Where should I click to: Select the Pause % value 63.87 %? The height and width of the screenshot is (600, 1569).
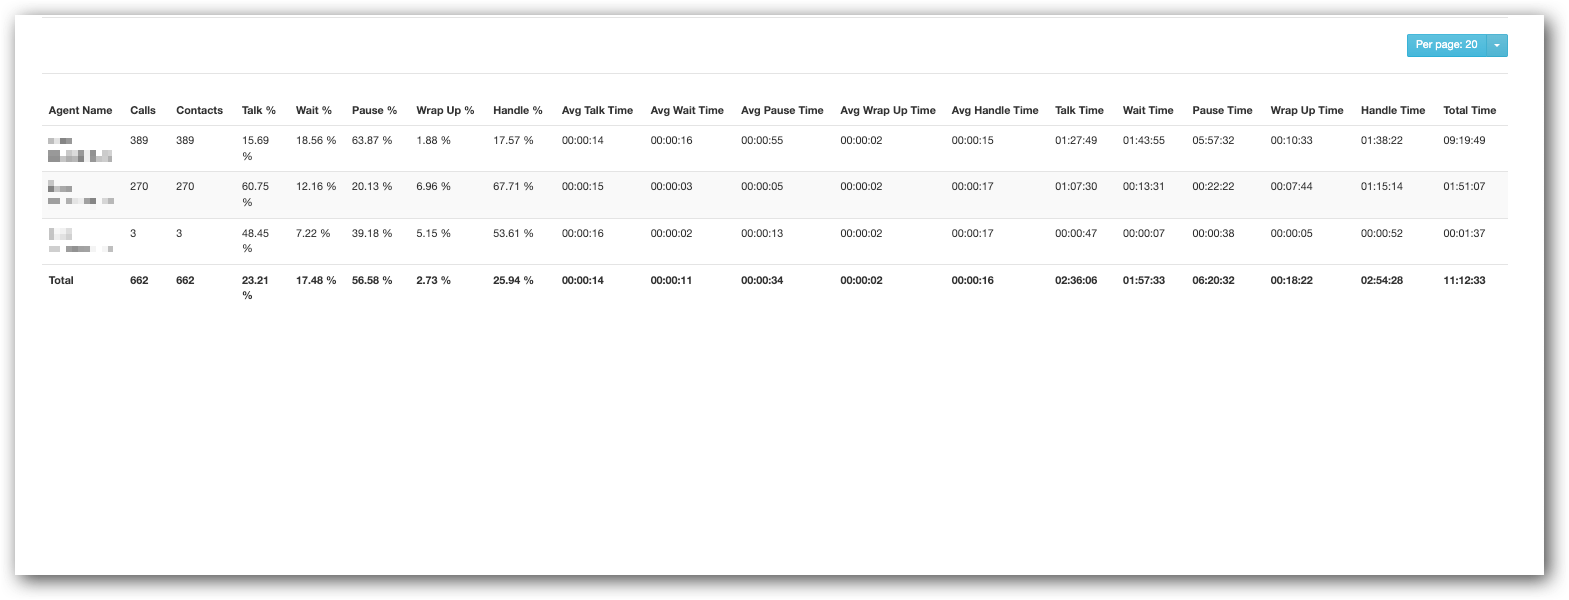(372, 141)
